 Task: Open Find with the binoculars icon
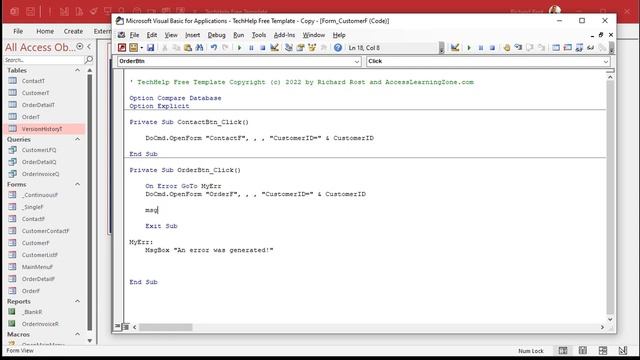(x=199, y=48)
